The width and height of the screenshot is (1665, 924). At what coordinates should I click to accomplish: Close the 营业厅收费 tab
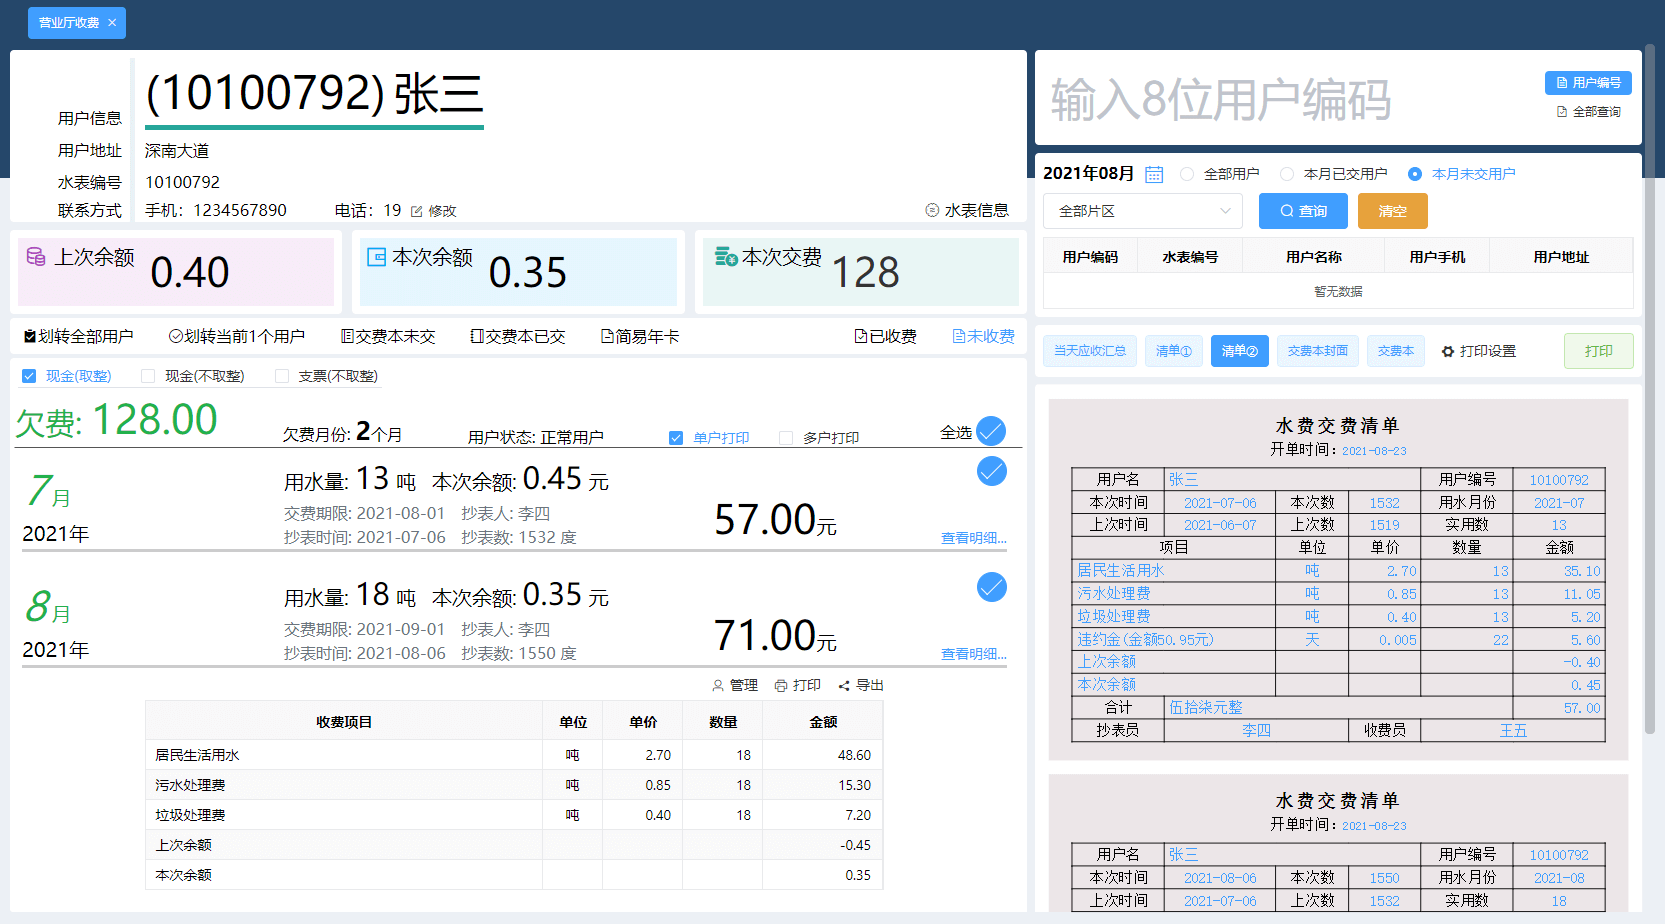pyautogui.click(x=112, y=22)
